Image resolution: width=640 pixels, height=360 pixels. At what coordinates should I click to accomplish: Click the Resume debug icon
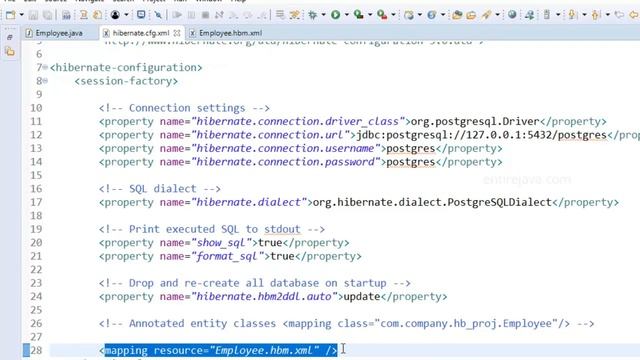pos(177,15)
